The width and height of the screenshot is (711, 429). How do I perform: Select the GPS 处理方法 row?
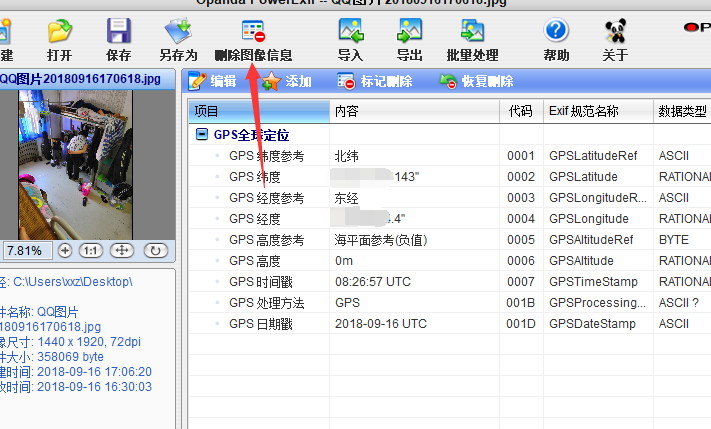450,302
